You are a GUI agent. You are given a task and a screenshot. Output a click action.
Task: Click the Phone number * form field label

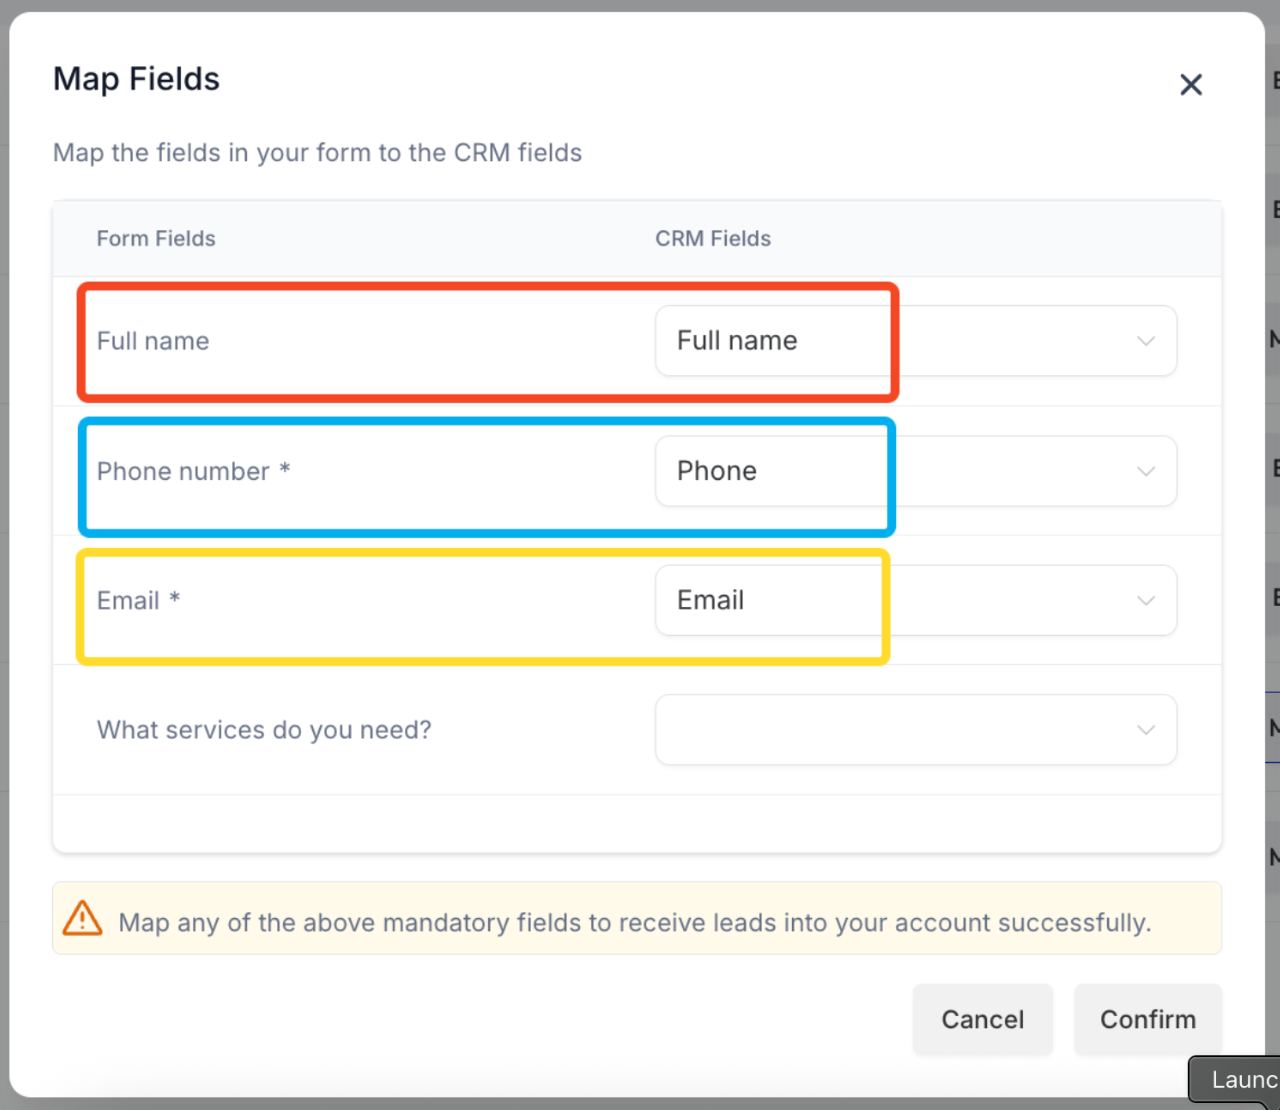tap(193, 471)
